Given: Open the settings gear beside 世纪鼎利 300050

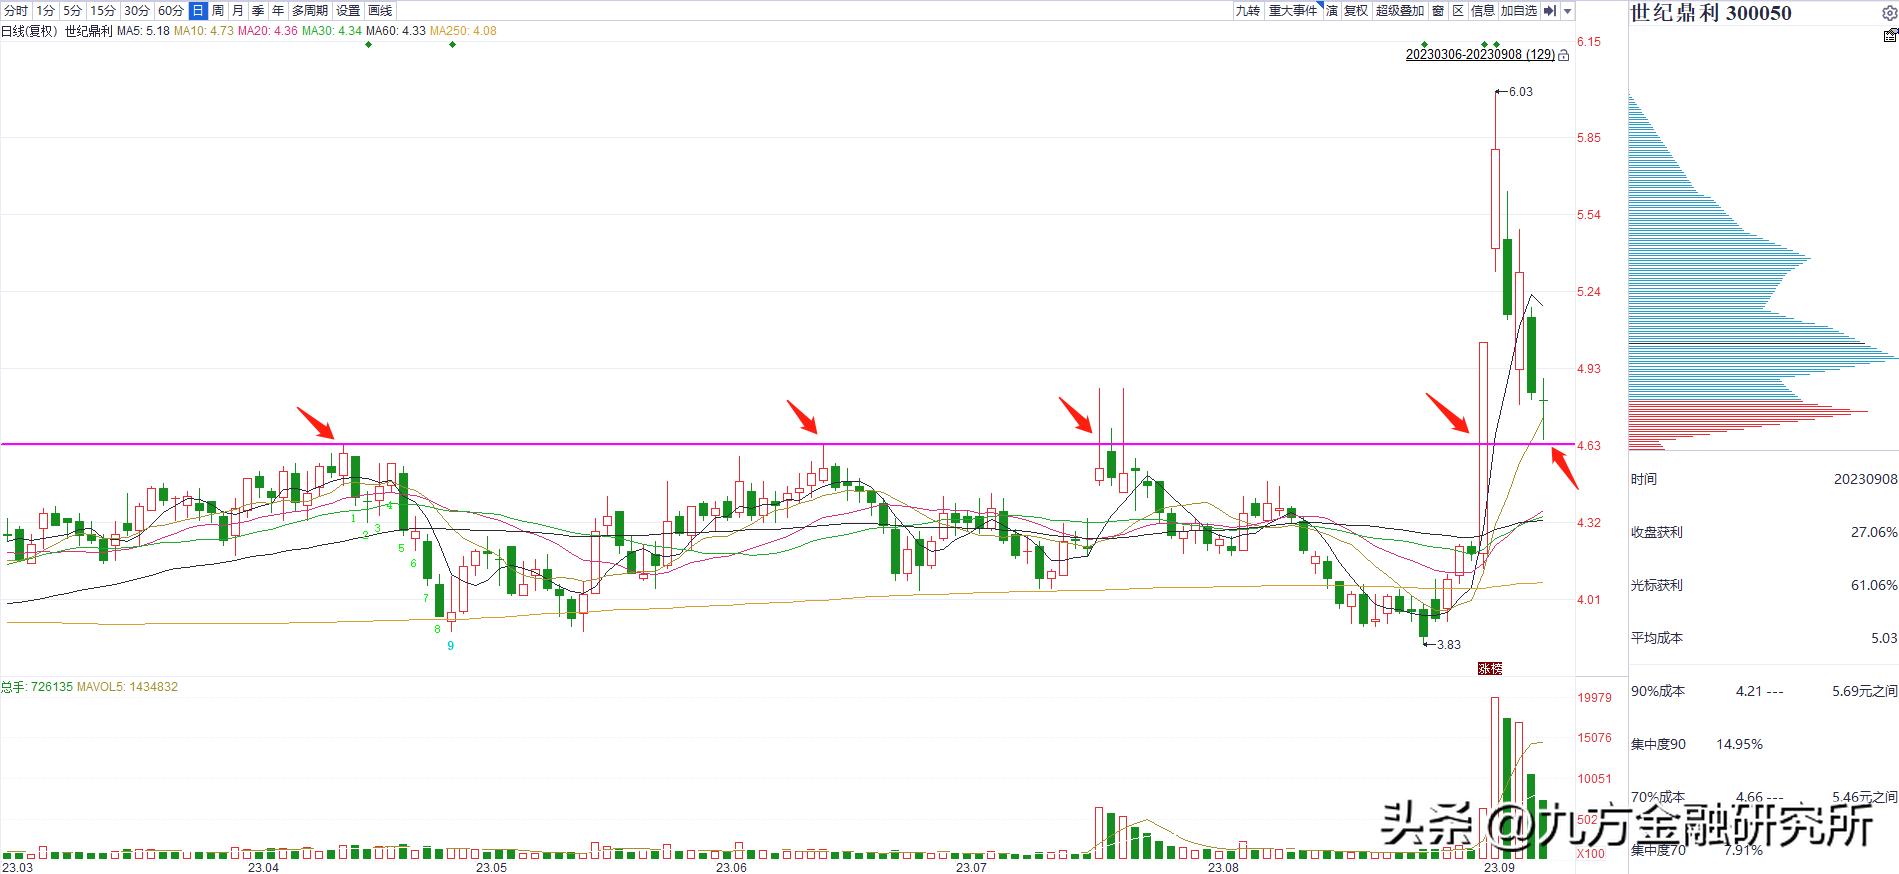Looking at the screenshot, I should [1889, 13].
